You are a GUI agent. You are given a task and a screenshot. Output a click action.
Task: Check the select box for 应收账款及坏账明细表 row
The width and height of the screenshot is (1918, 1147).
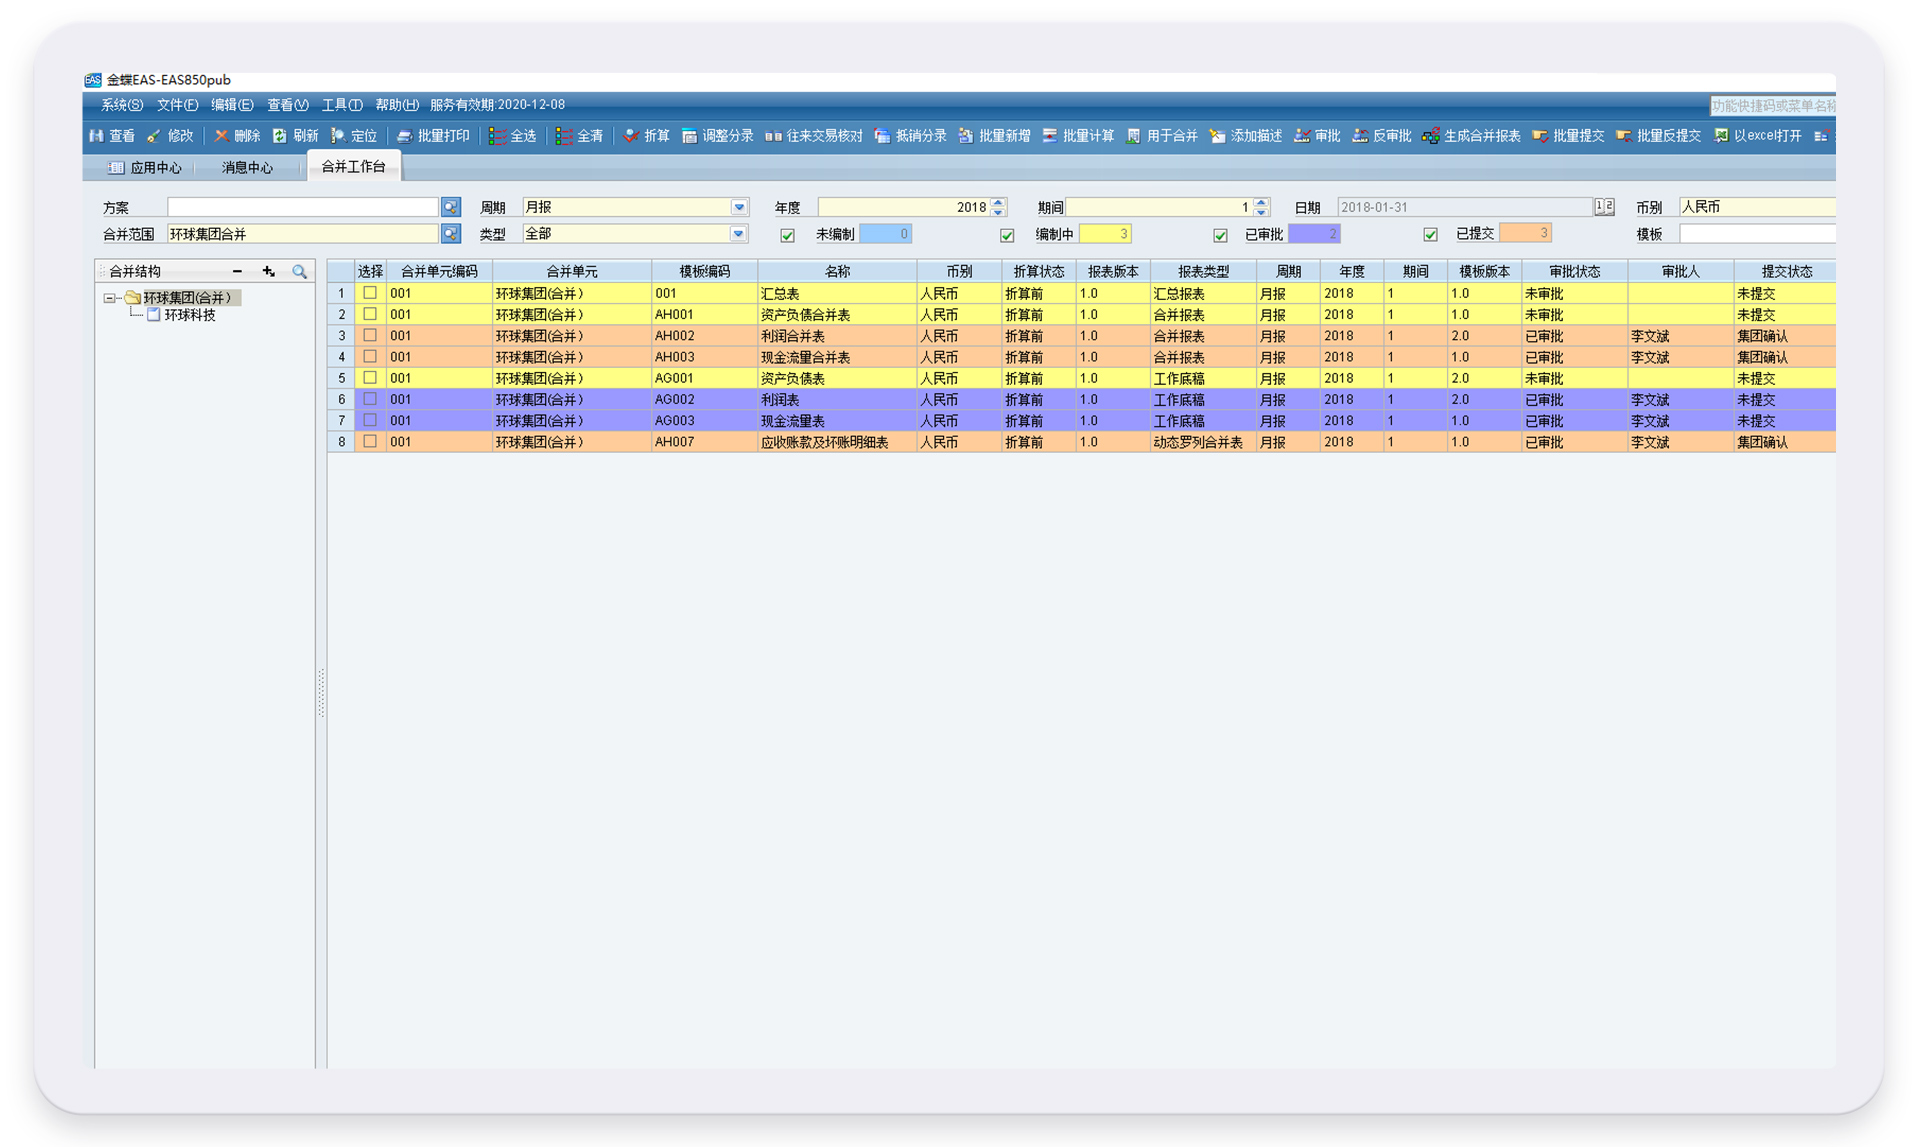[370, 441]
